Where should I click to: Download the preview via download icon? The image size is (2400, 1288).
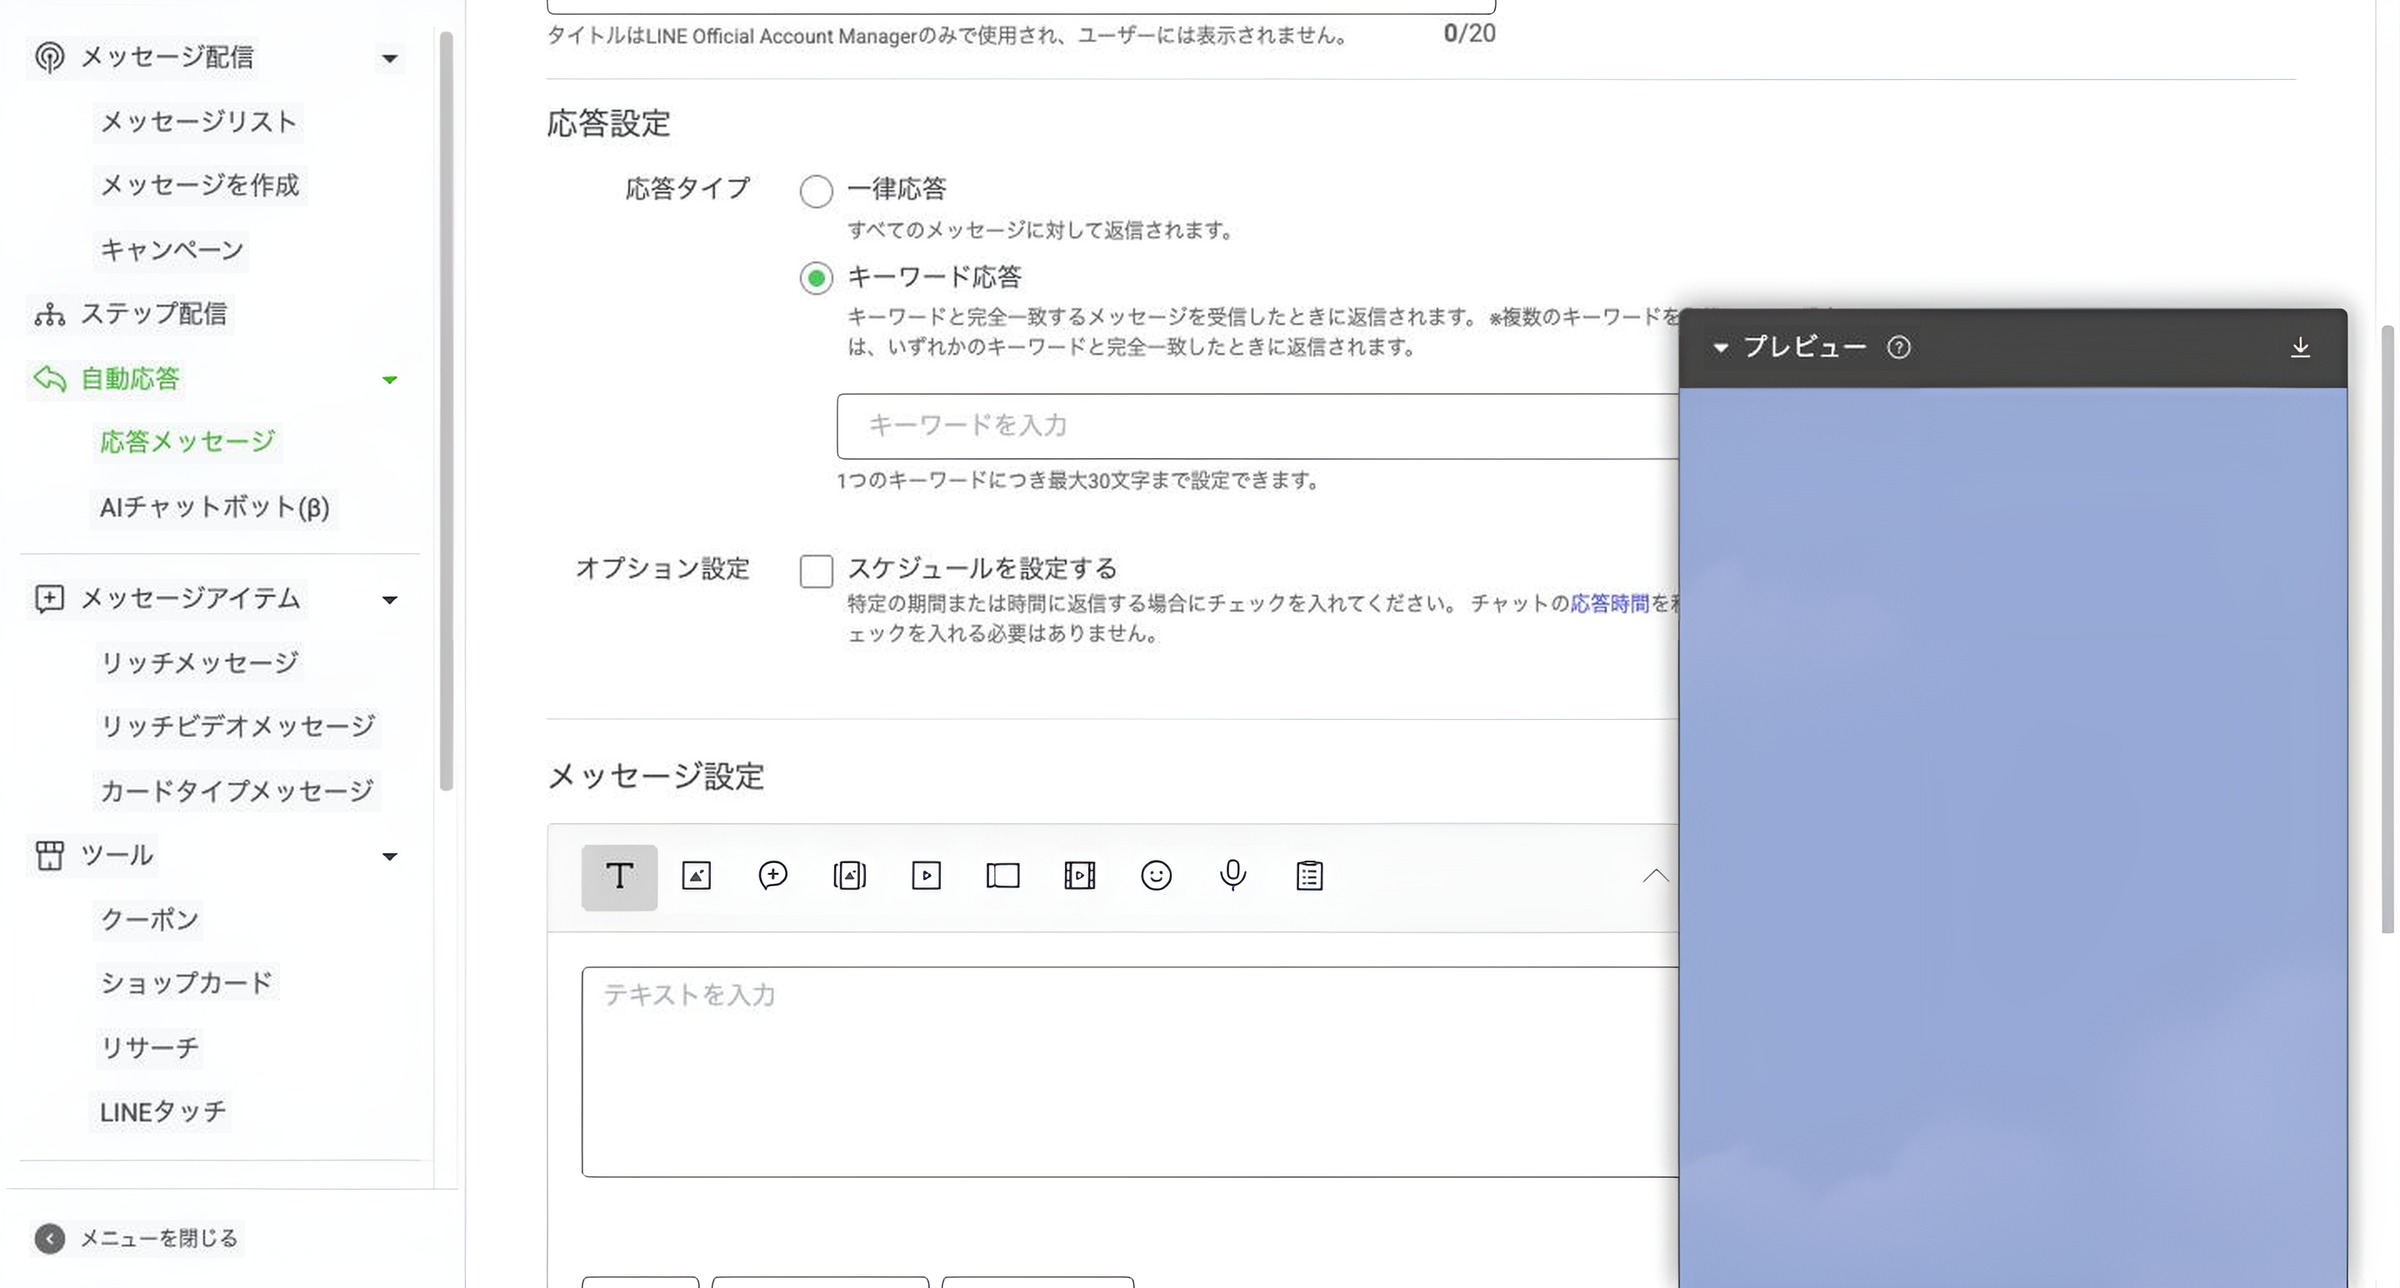coord(2300,347)
